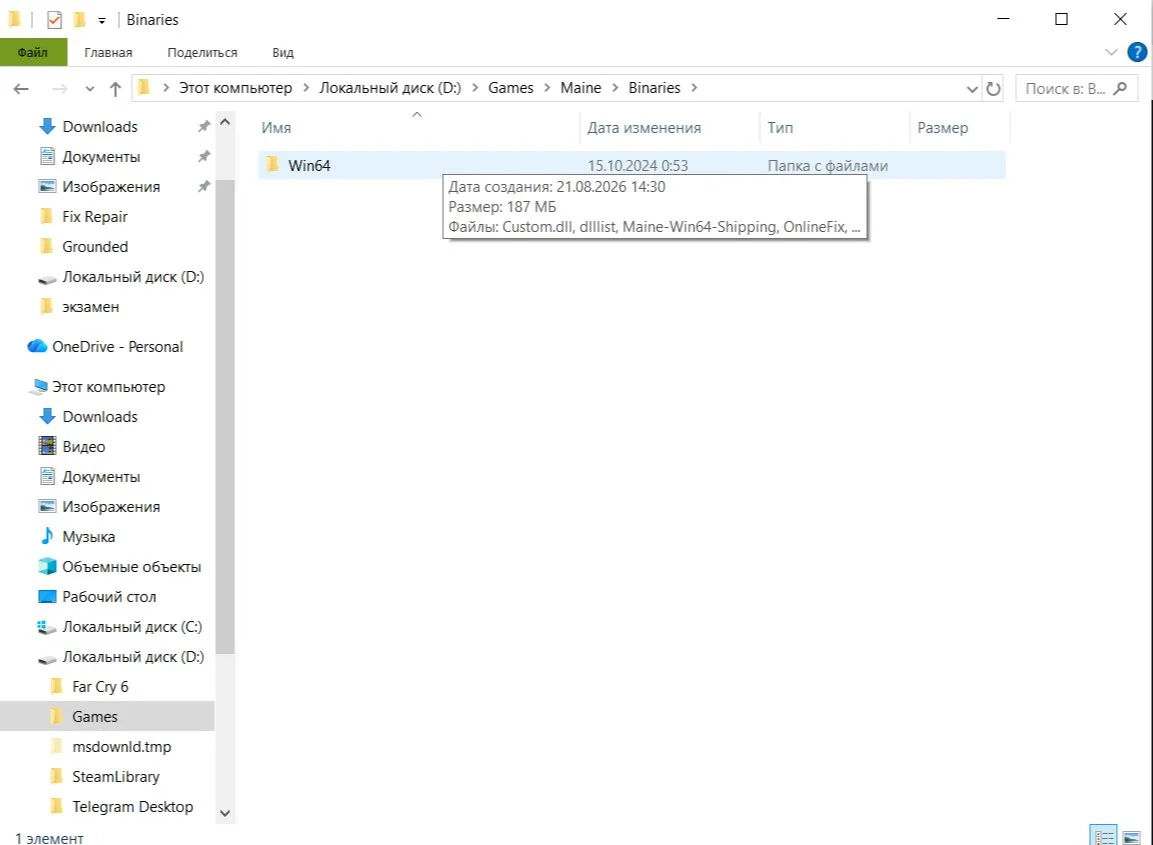This screenshot has height=845, width=1153.
Task: Open Музыка in navigation tree
Action: coord(88,537)
